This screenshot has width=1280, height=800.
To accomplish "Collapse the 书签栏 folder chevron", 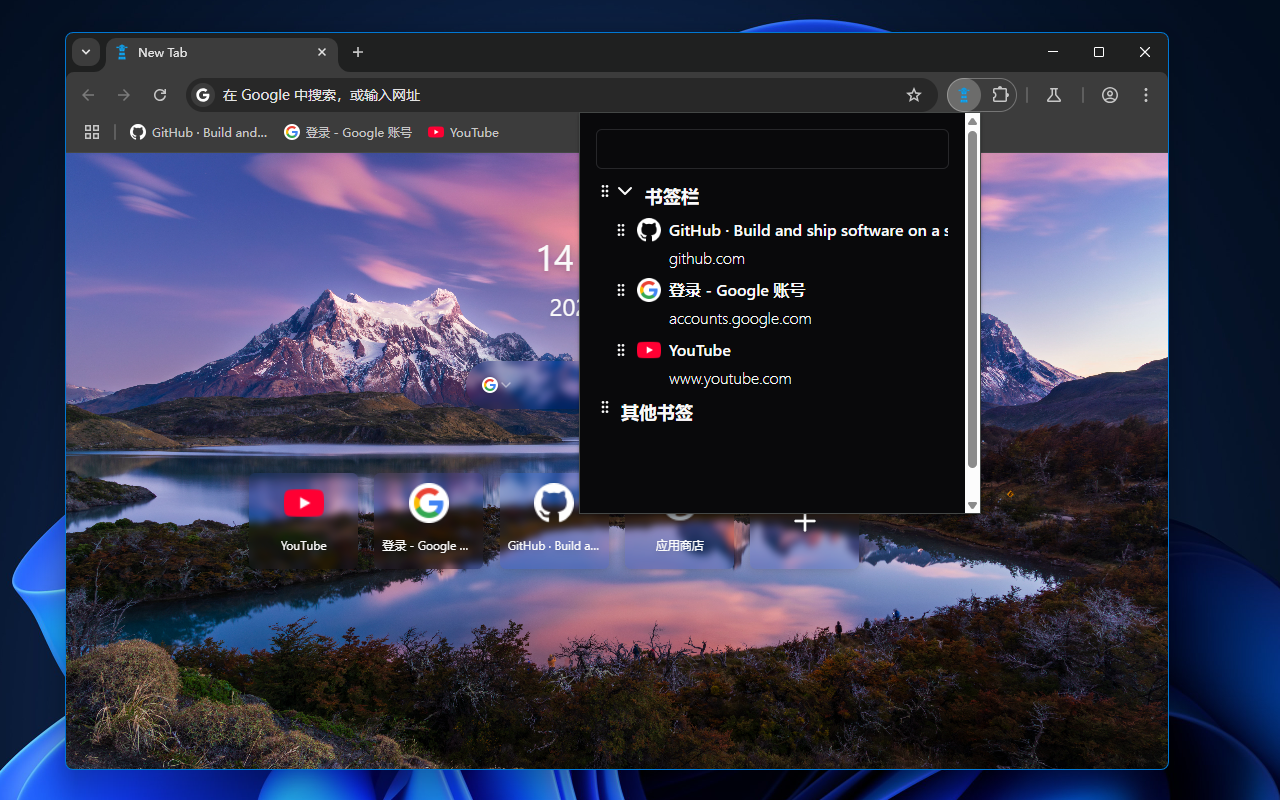I will click(x=625, y=191).
